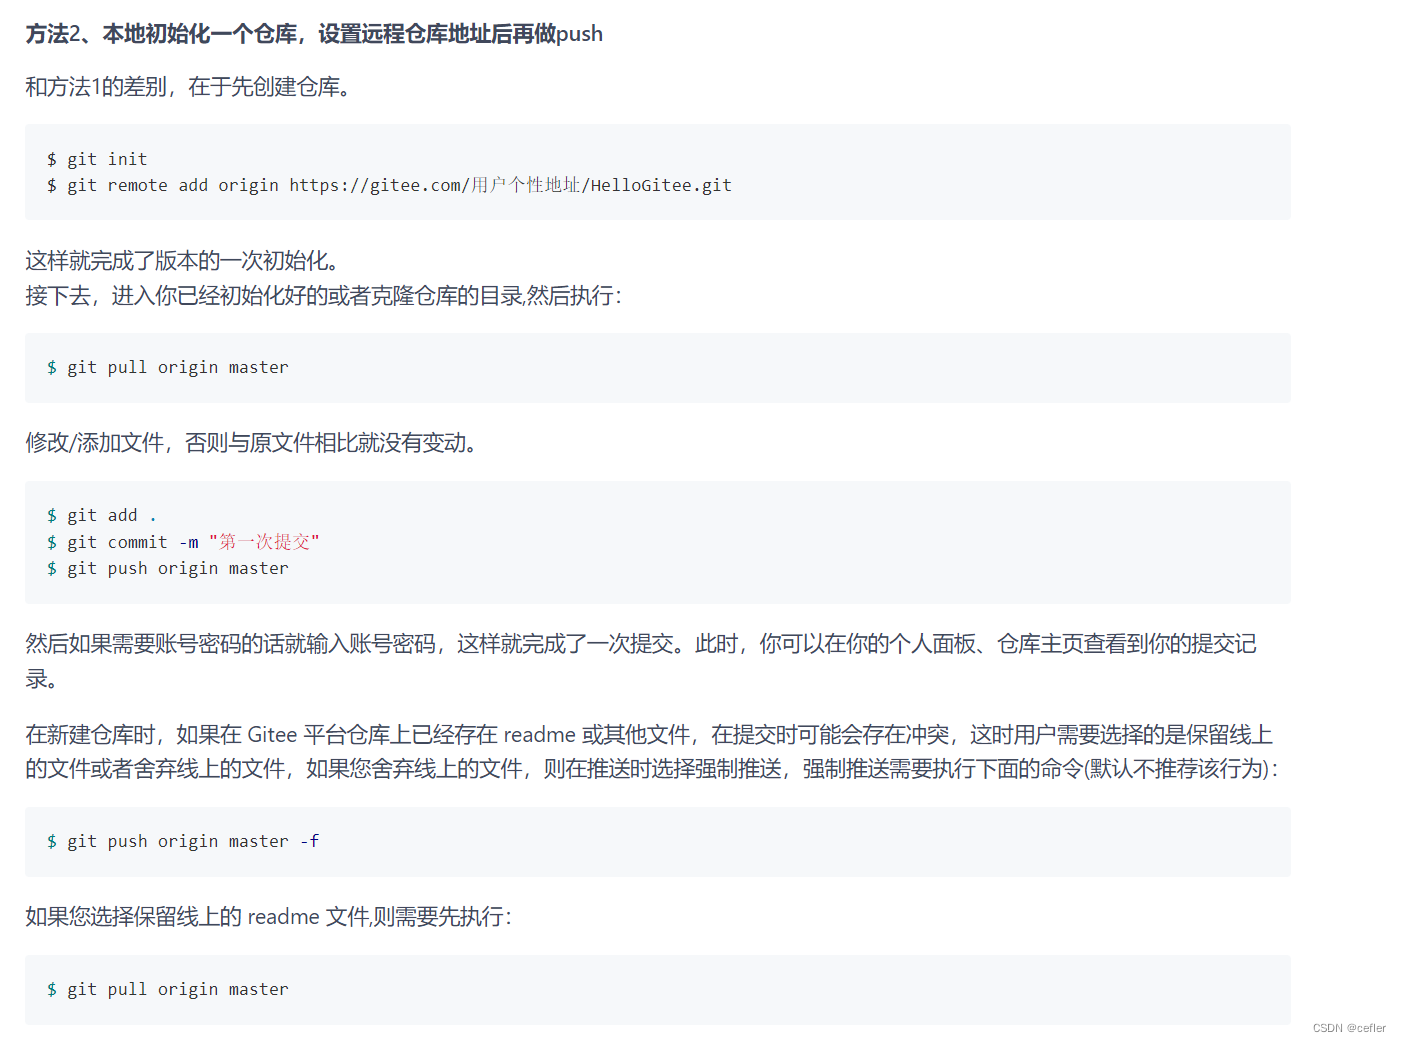The image size is (1401, 1042).
Task: Click the last git pull origin master code block
Action: (167, 989)
